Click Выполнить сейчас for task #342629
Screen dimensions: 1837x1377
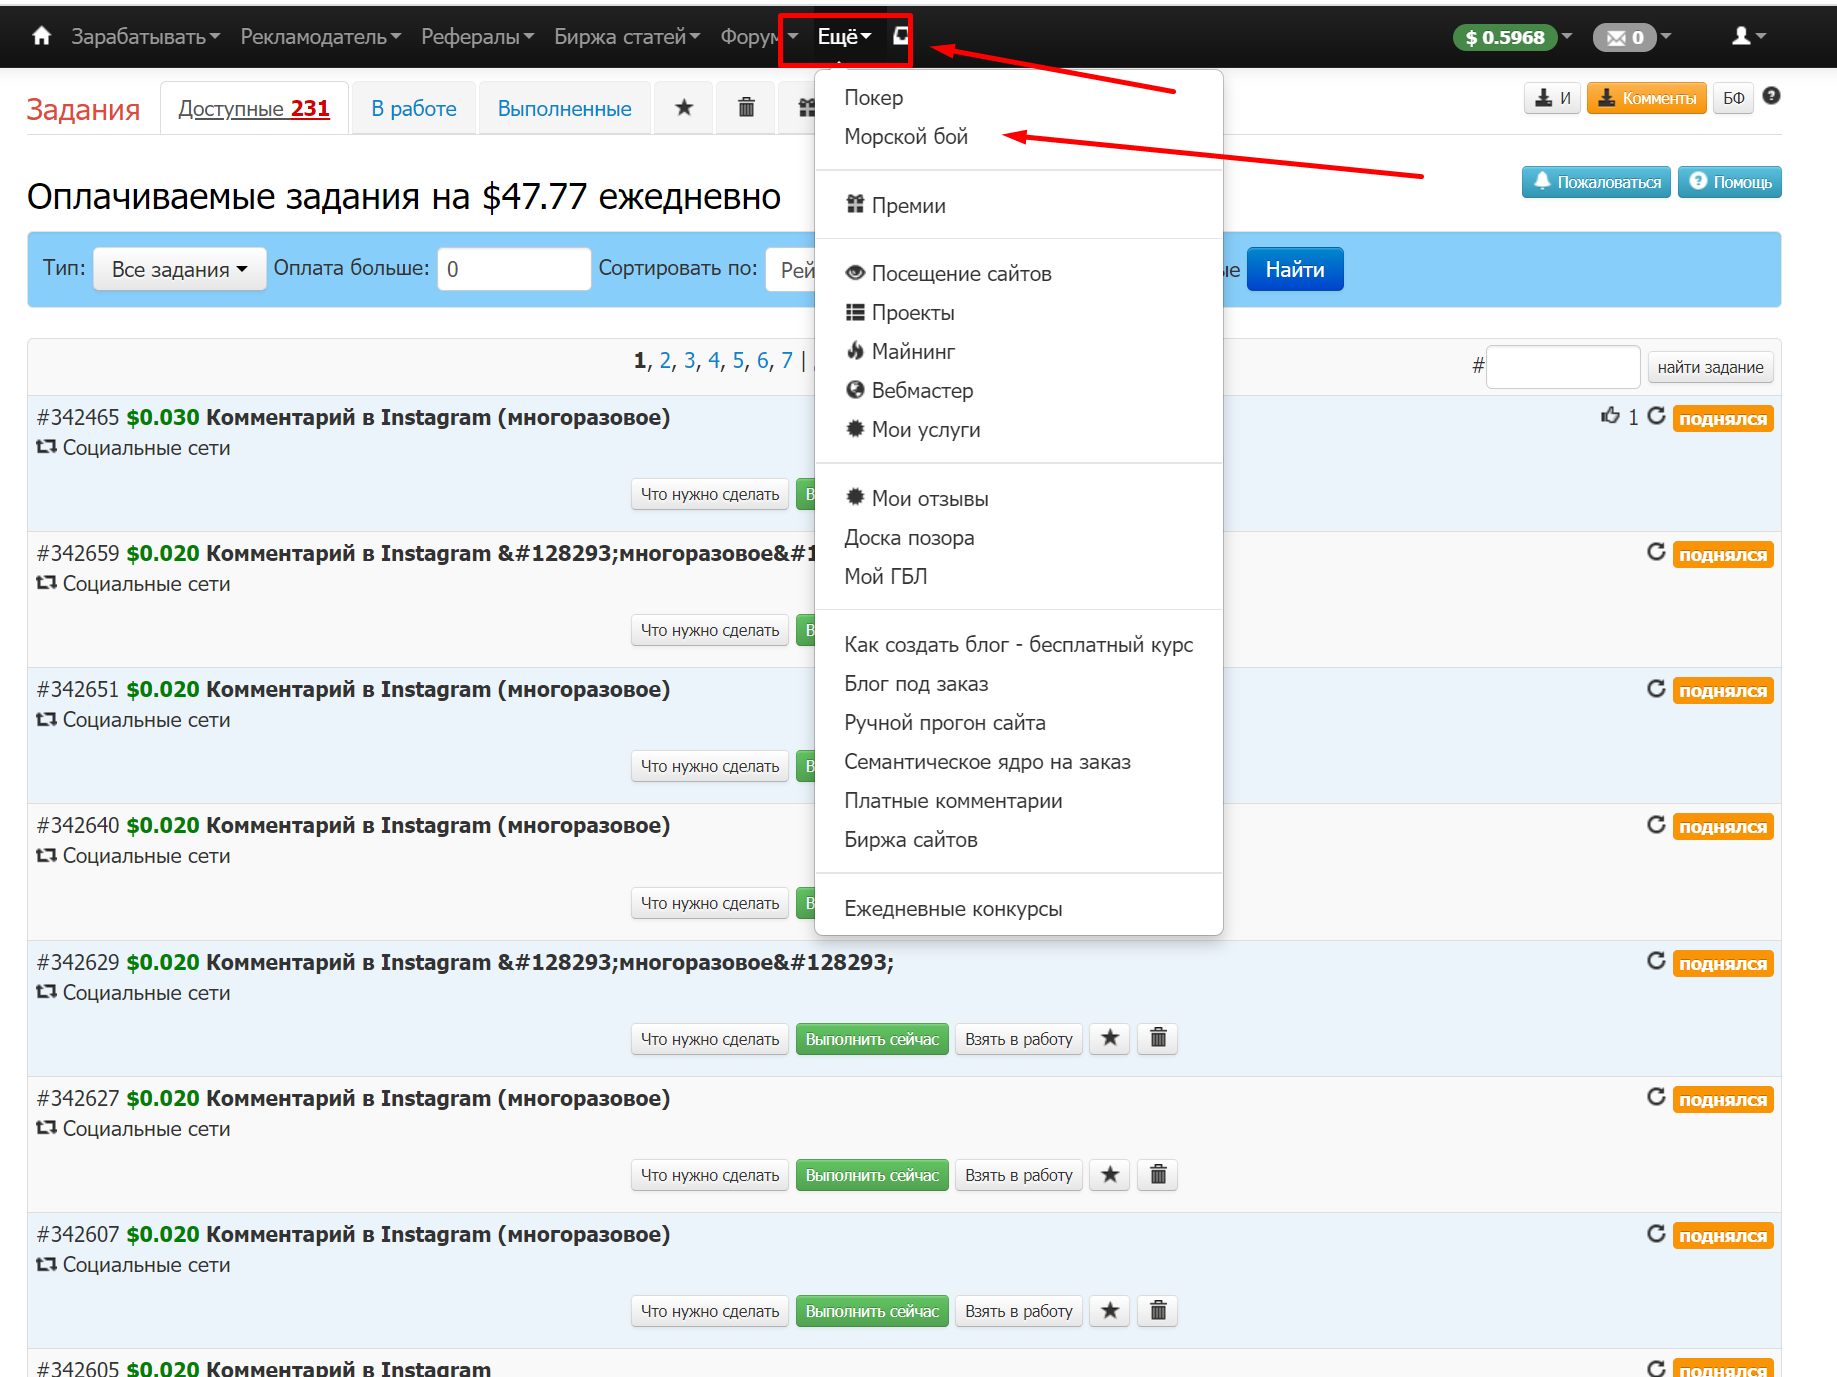pos(872,1039)
